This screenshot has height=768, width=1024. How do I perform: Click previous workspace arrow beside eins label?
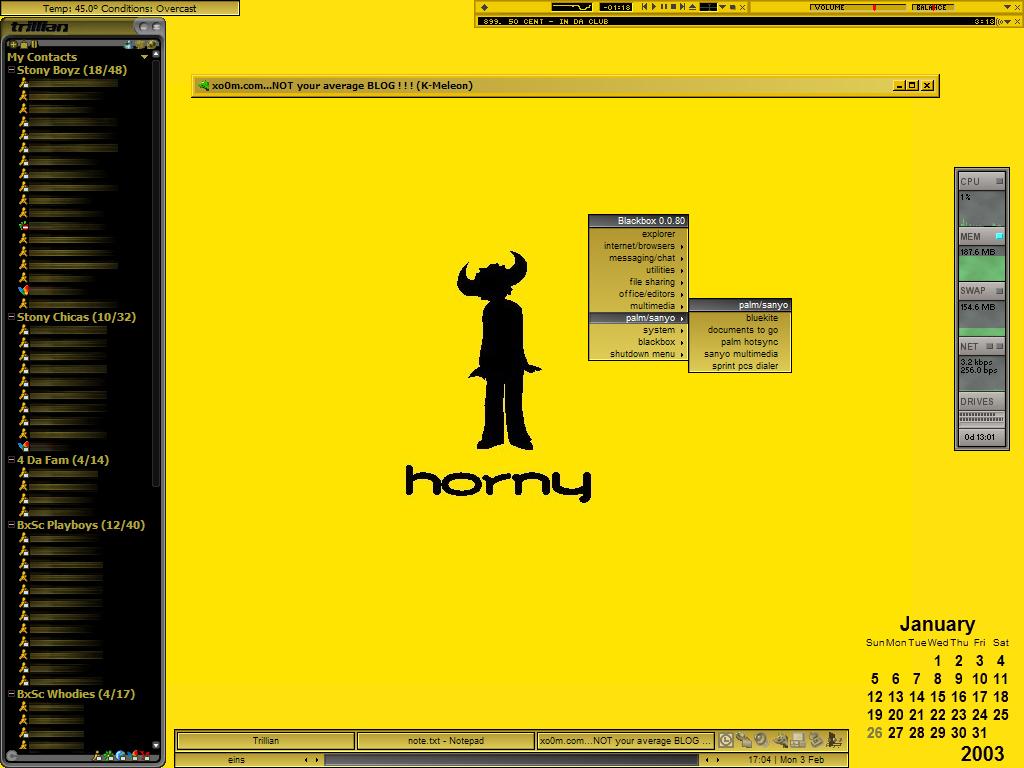click(306, 760)
